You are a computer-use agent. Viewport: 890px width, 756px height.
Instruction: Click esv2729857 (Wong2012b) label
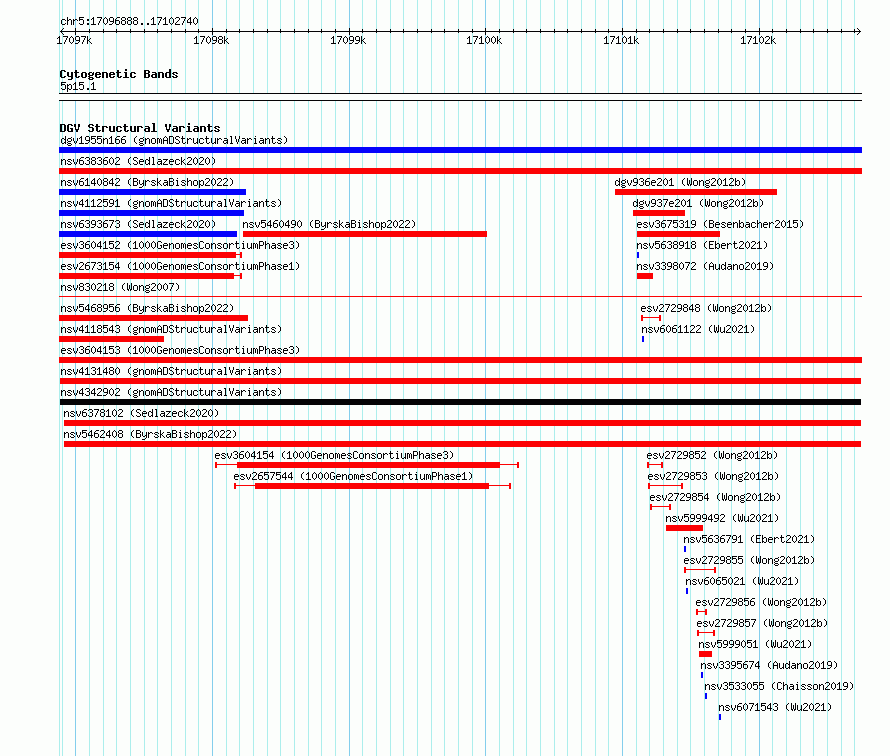[762, 623]
